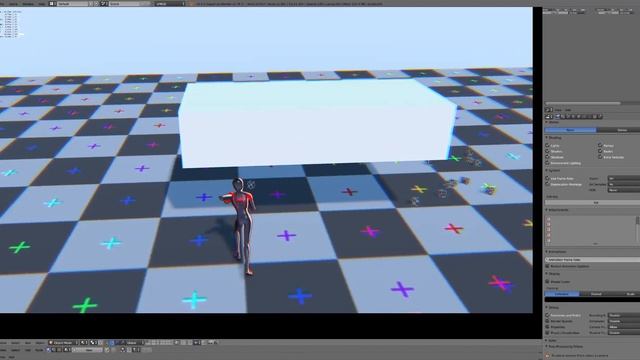The width and height of the screenshot is (640, 360).
Task: Collapse the Attachments panel
Action: tap(547, 210)
